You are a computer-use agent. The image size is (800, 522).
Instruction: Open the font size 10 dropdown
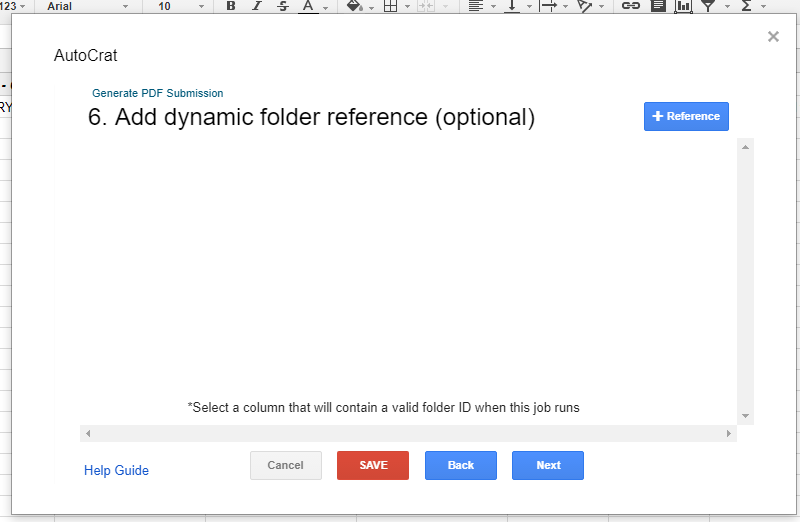click(x=180, y=6)
